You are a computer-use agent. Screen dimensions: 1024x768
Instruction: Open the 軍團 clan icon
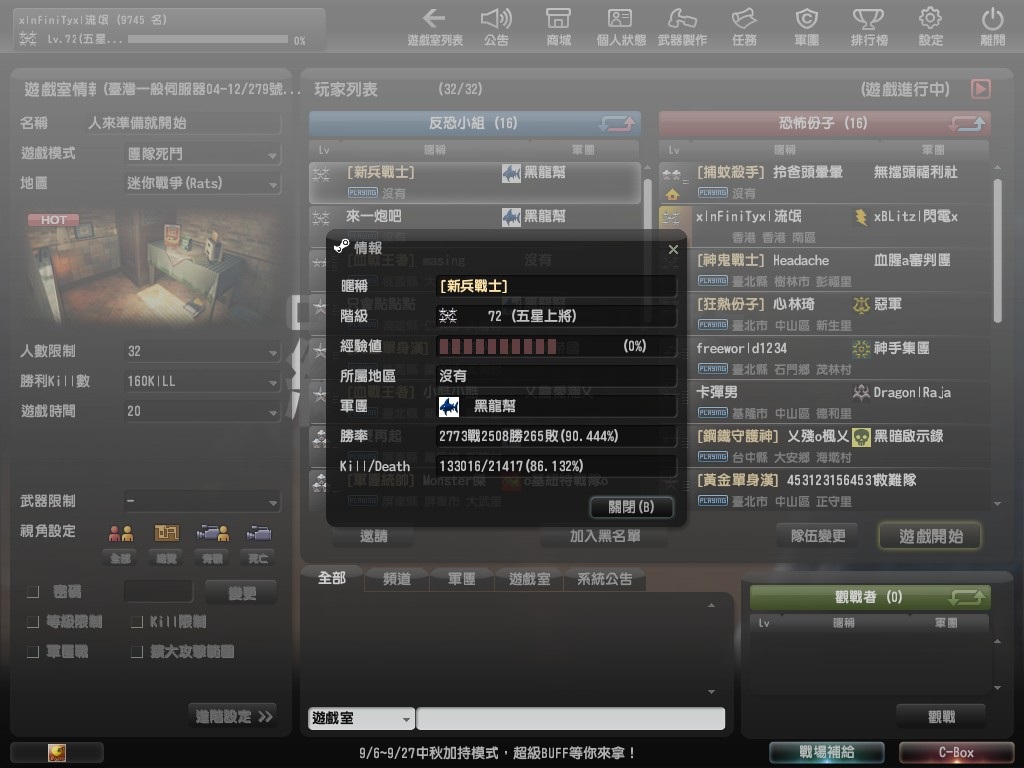pyautogui.click(x=807, y=27)
